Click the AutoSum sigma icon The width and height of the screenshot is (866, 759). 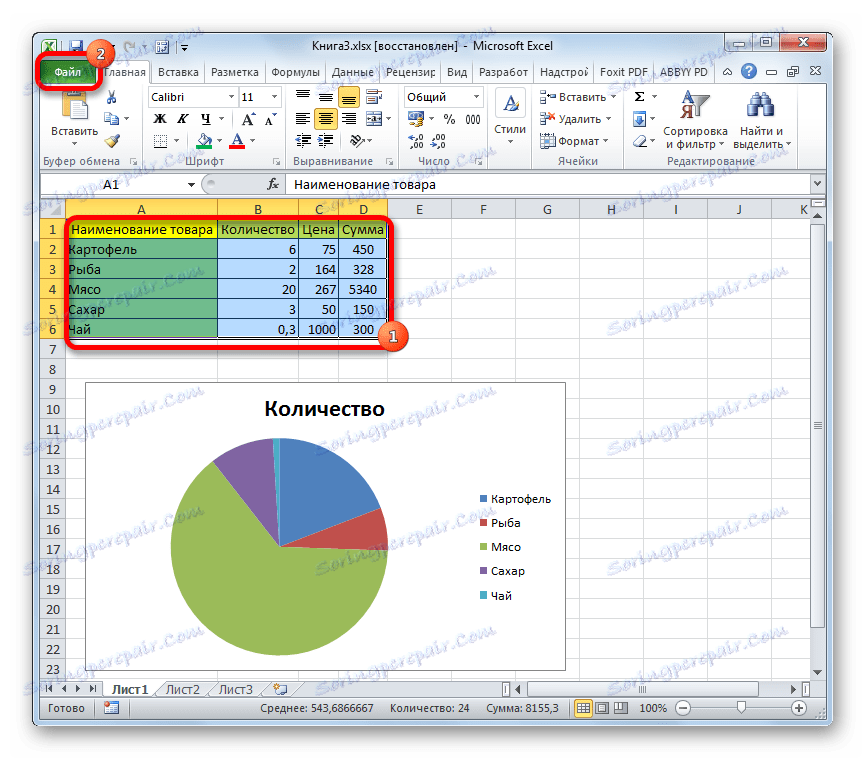pos(639,97)
